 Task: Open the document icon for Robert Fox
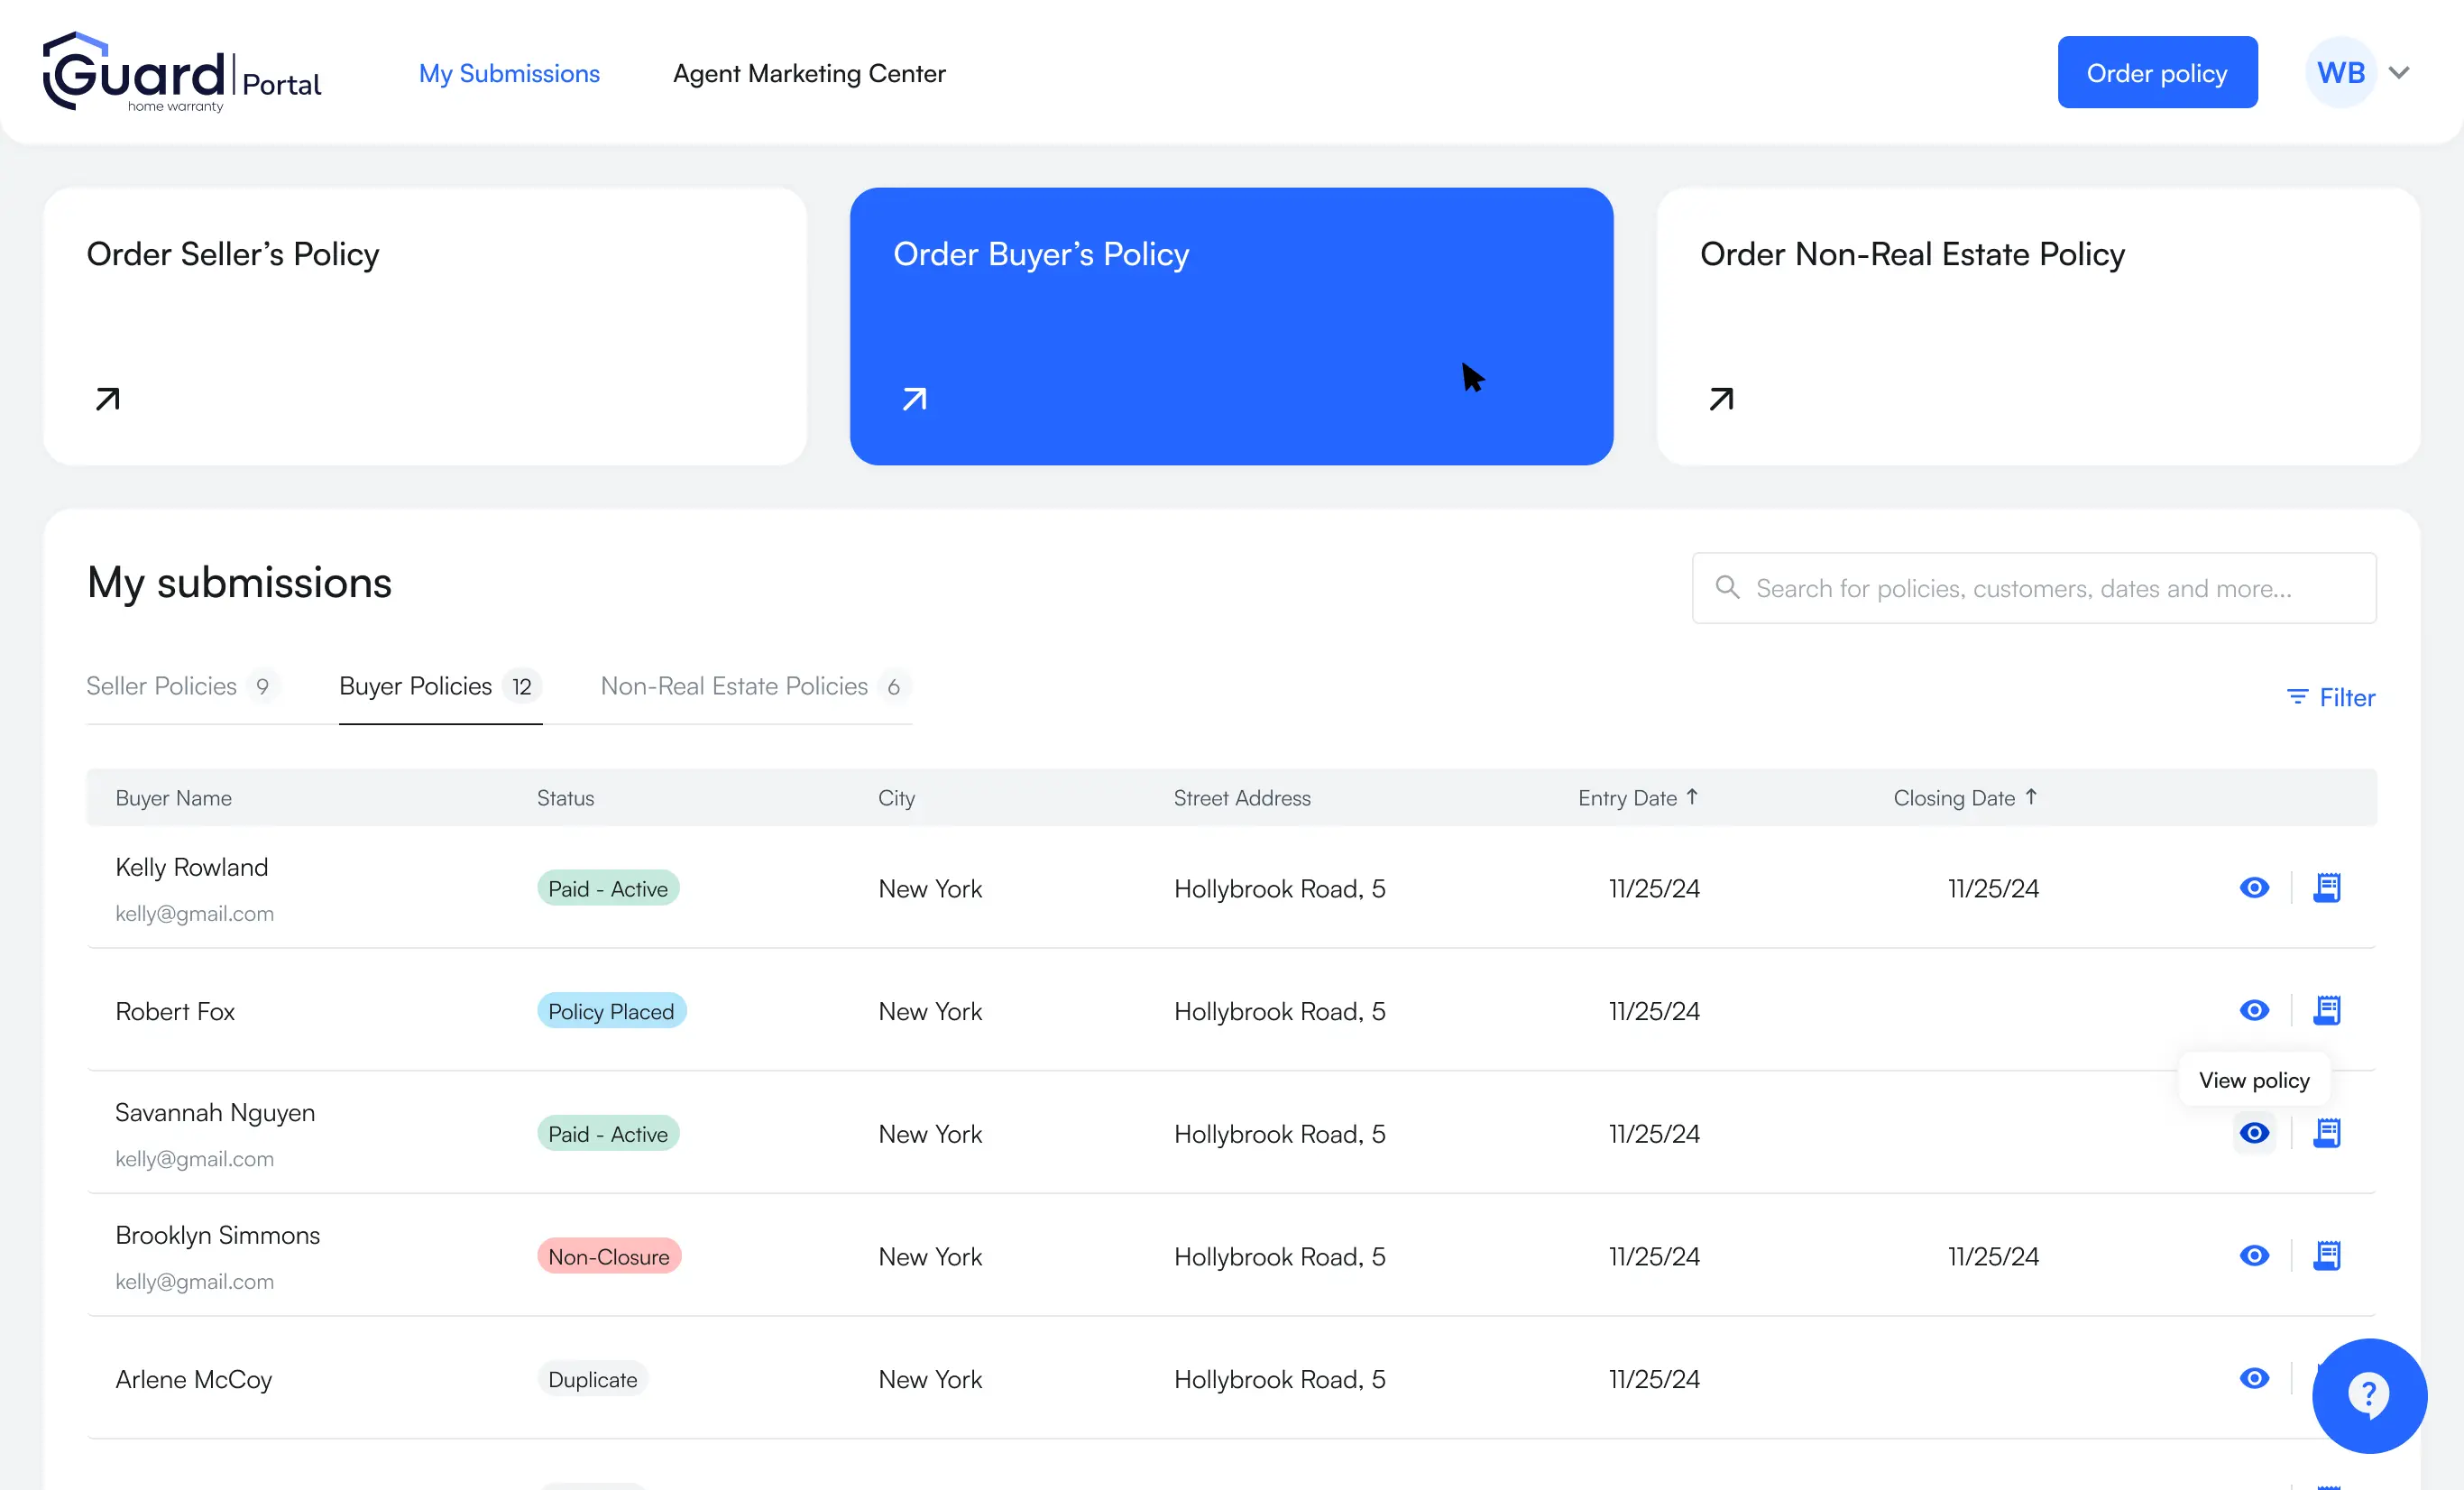pyautogui.click(x=2326, y=1010)
